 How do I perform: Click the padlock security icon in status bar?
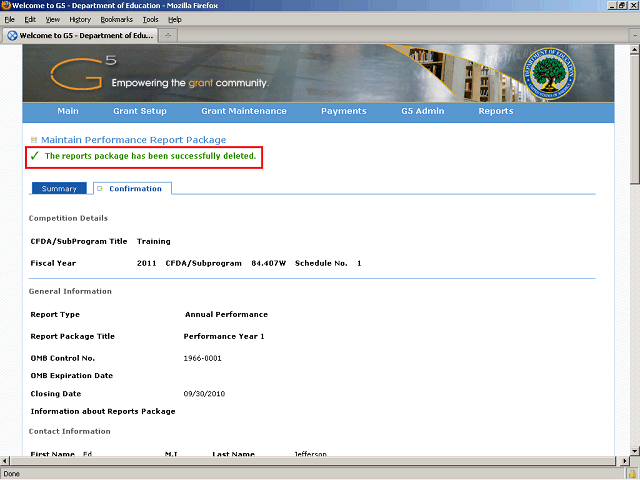click(632, 474)
